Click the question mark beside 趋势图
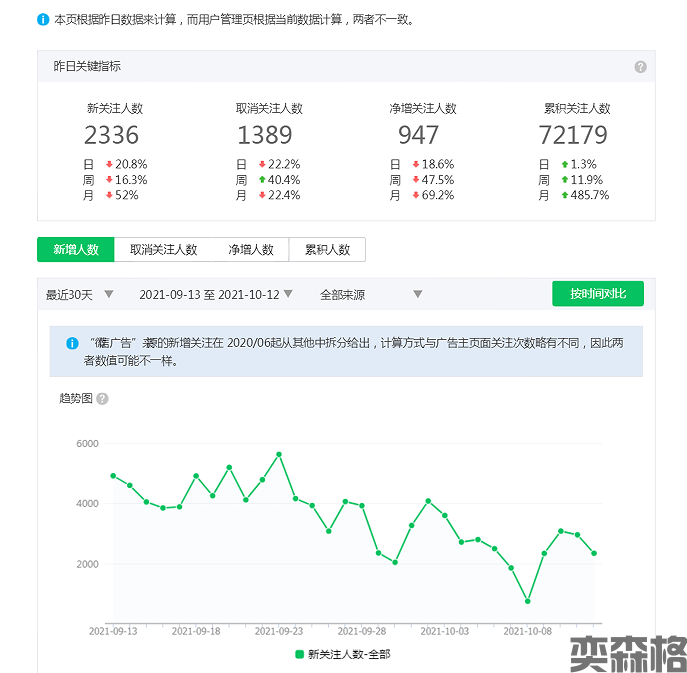This screenshot has height=673, width=687. [102, 399]
